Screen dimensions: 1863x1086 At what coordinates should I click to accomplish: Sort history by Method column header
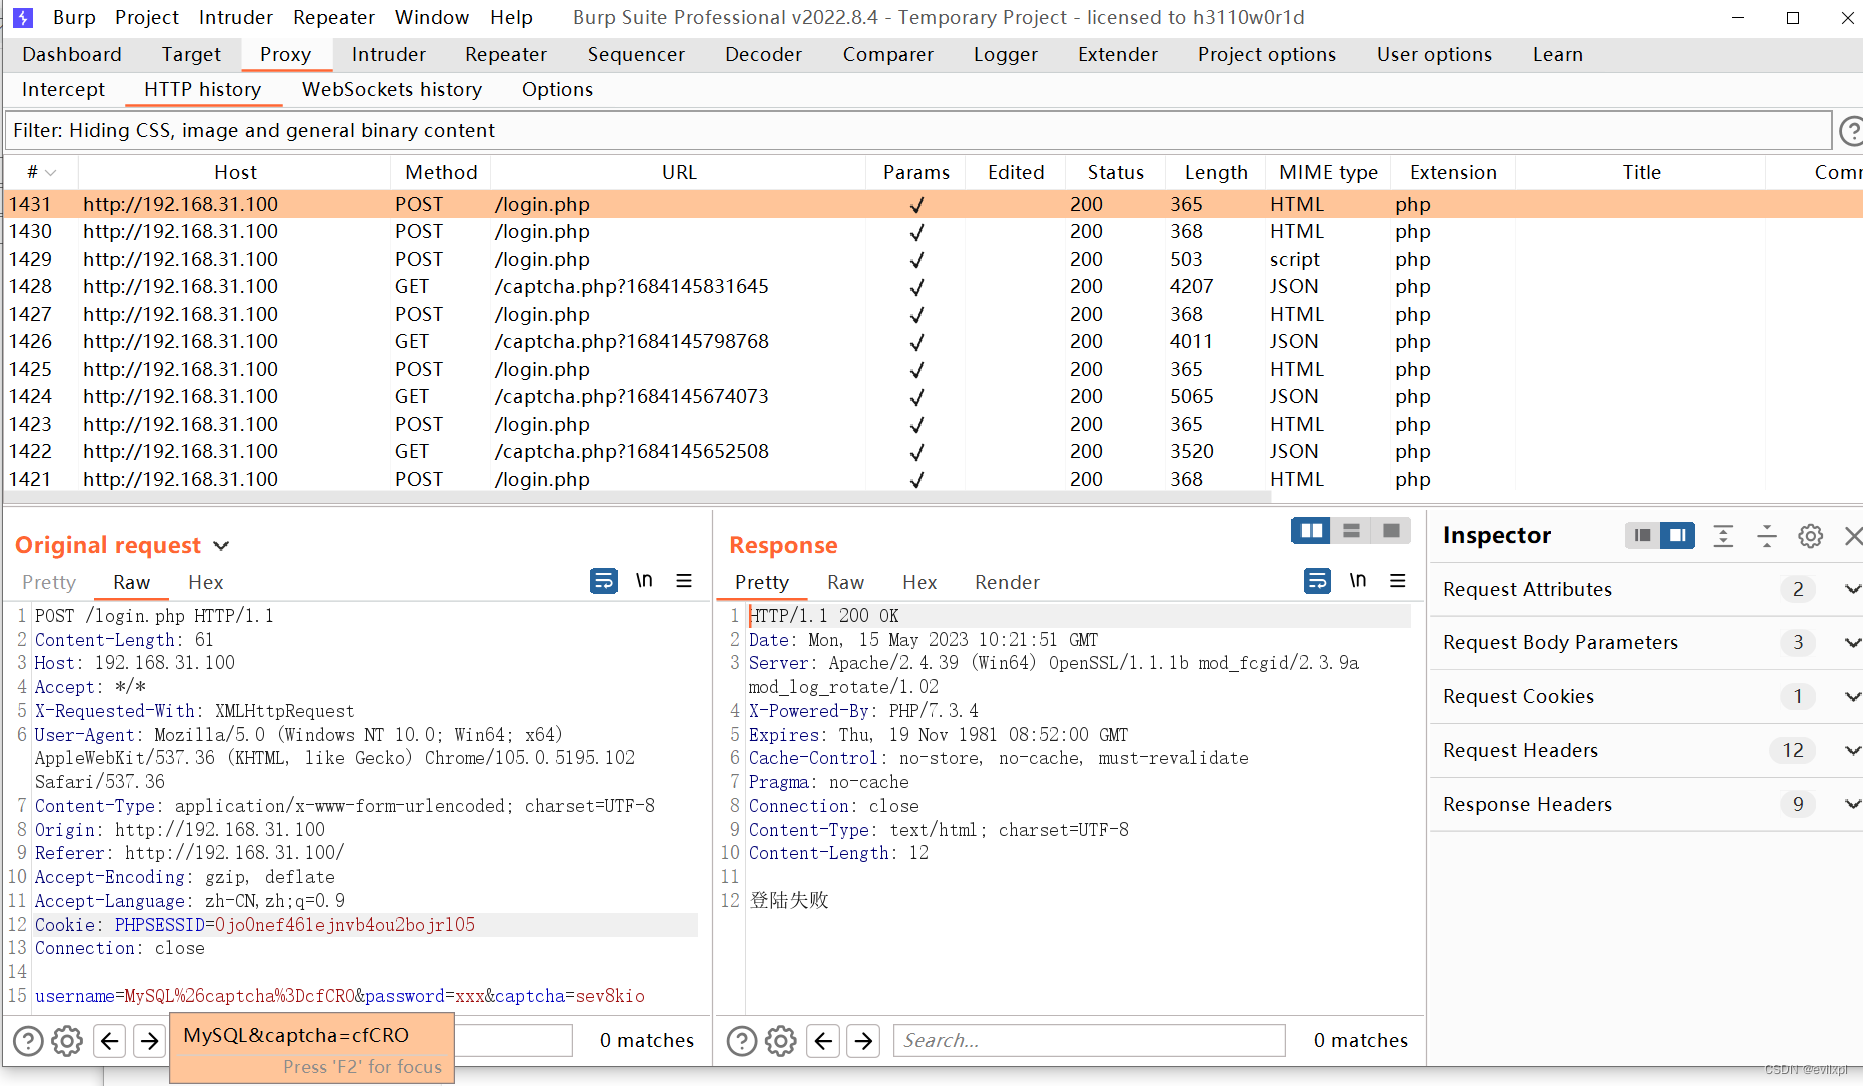pos(441,172)
